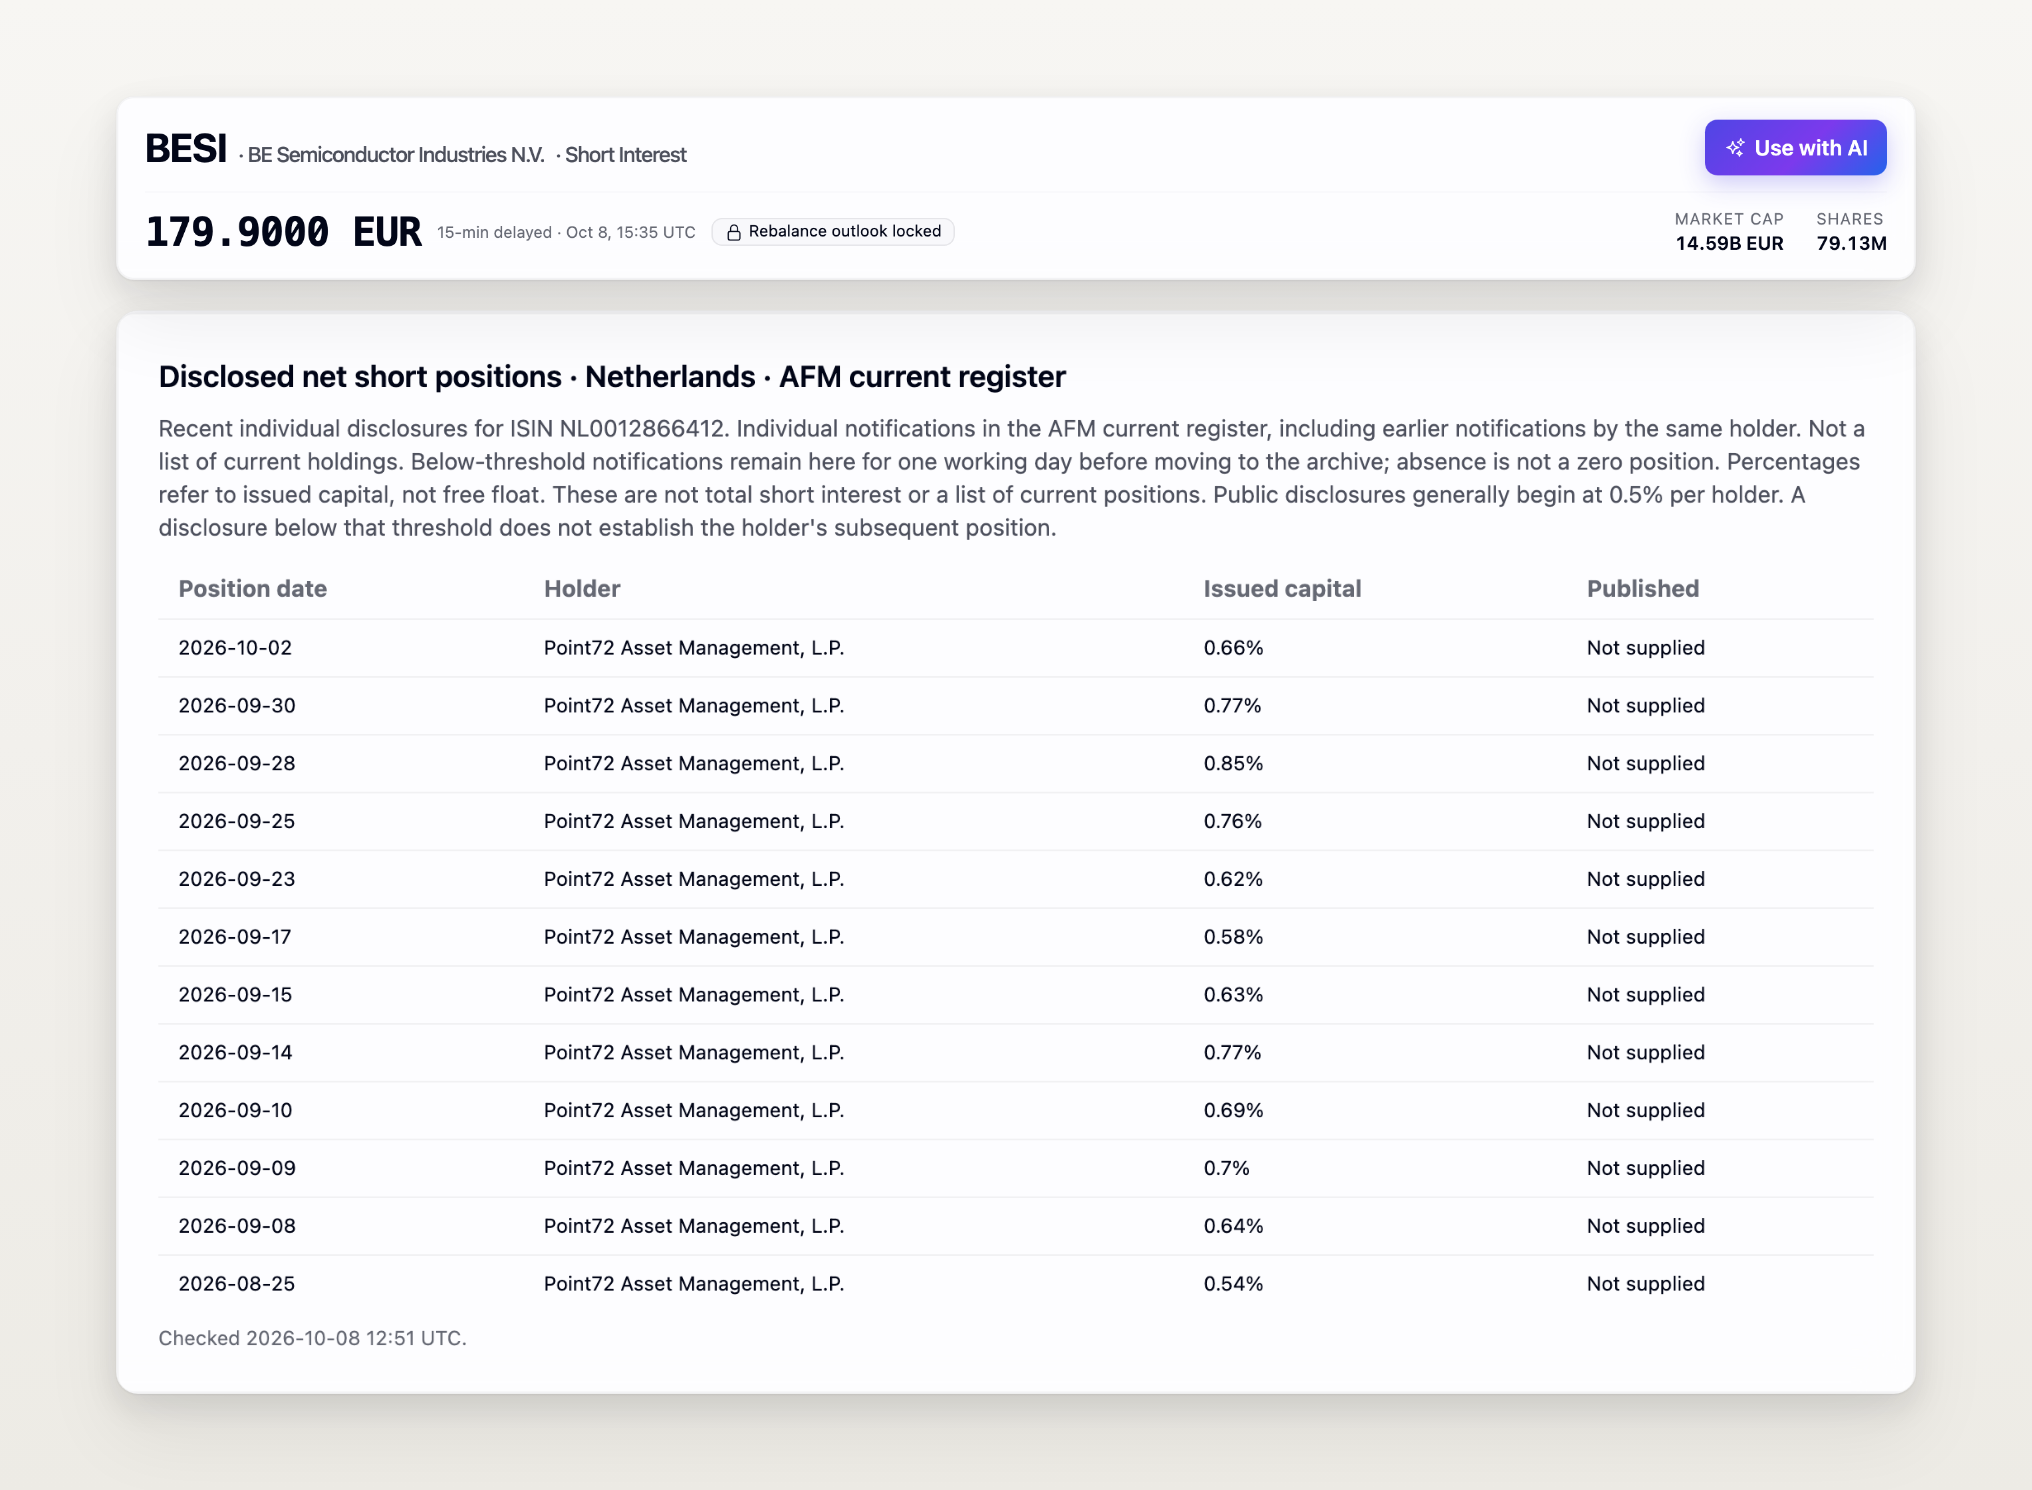Click the 0.85% issued capital value

(1233, 764)
